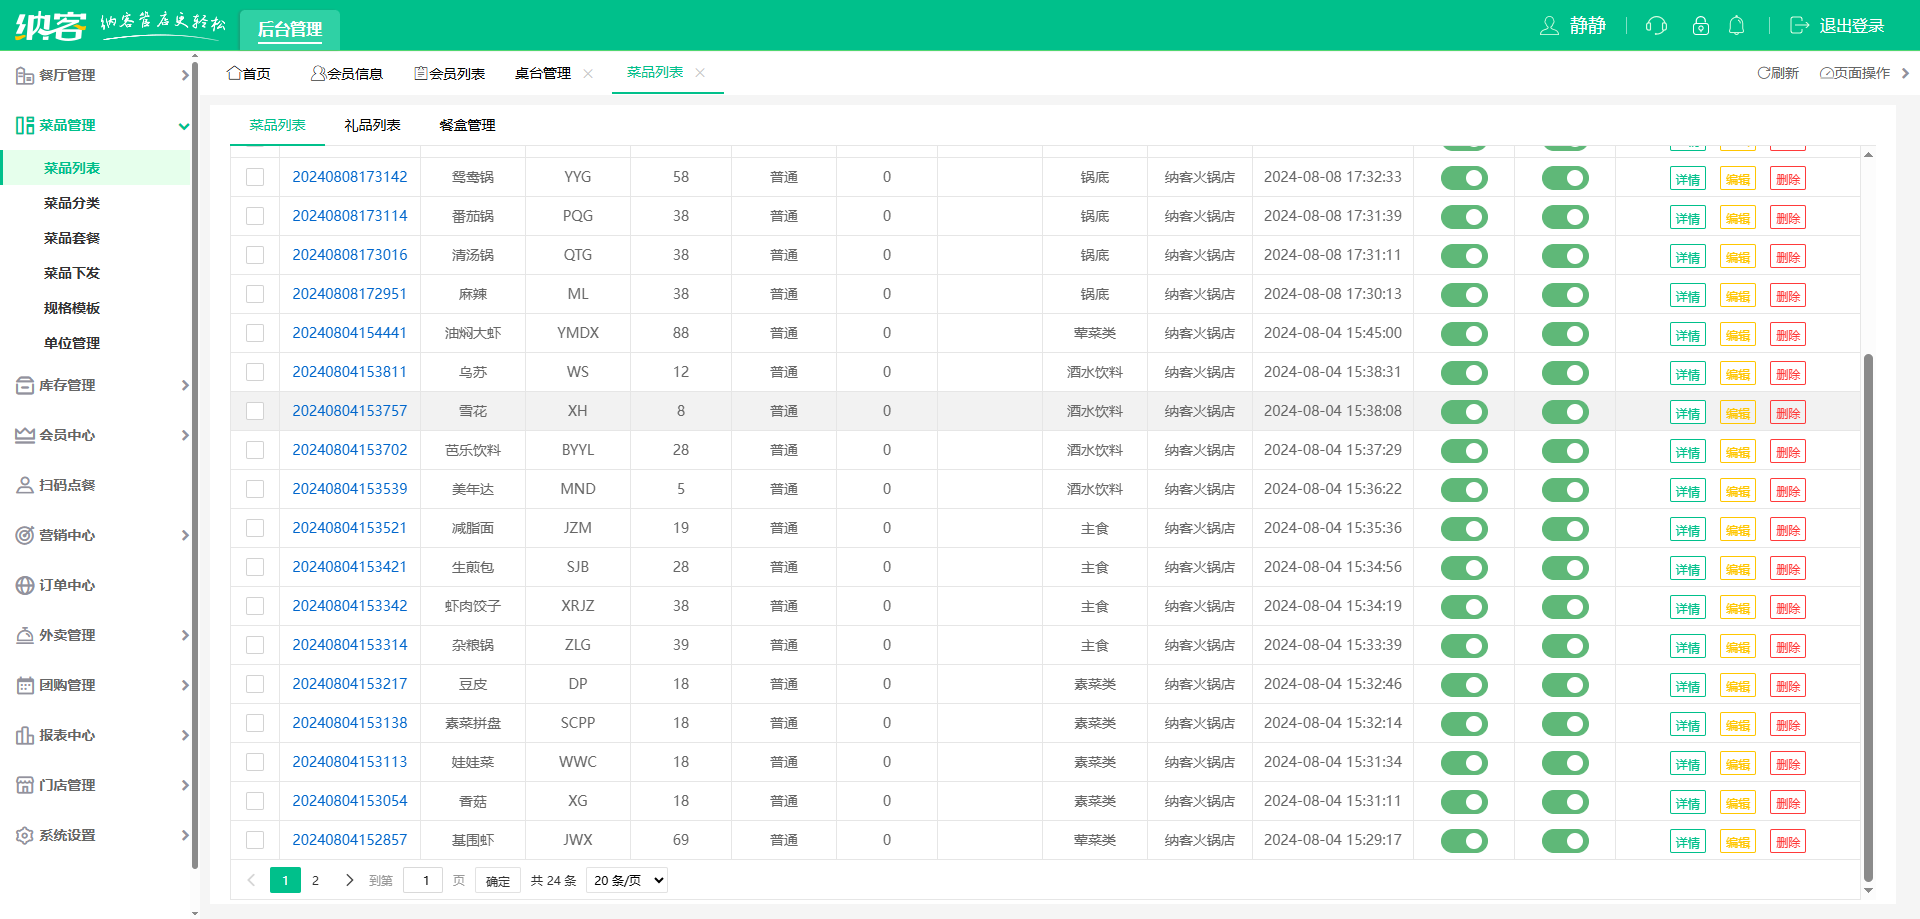The height and width of the screenshot is (919, 1920).
Task: Open the 订单中心 module icon
Action: [24, 585]
